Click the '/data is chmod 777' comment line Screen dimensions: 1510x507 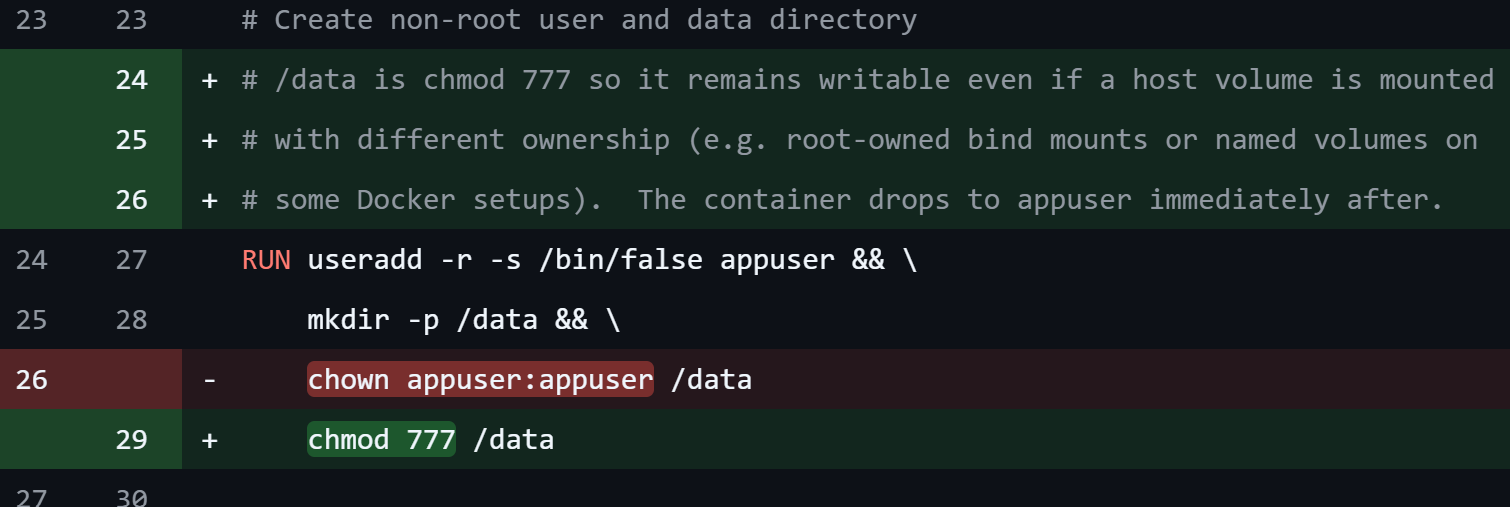point(867,80)
